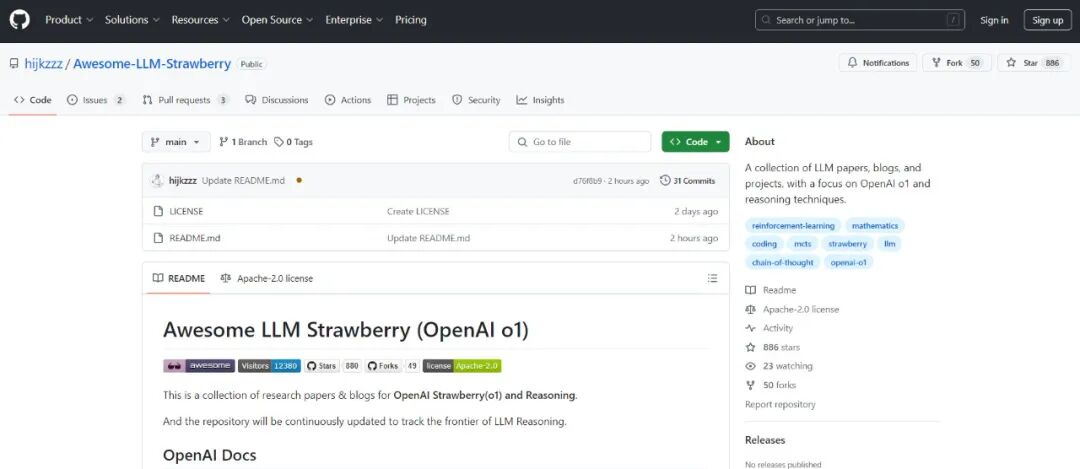
Task: Open the hijkzzz user profile link
Action: (43, 63)
